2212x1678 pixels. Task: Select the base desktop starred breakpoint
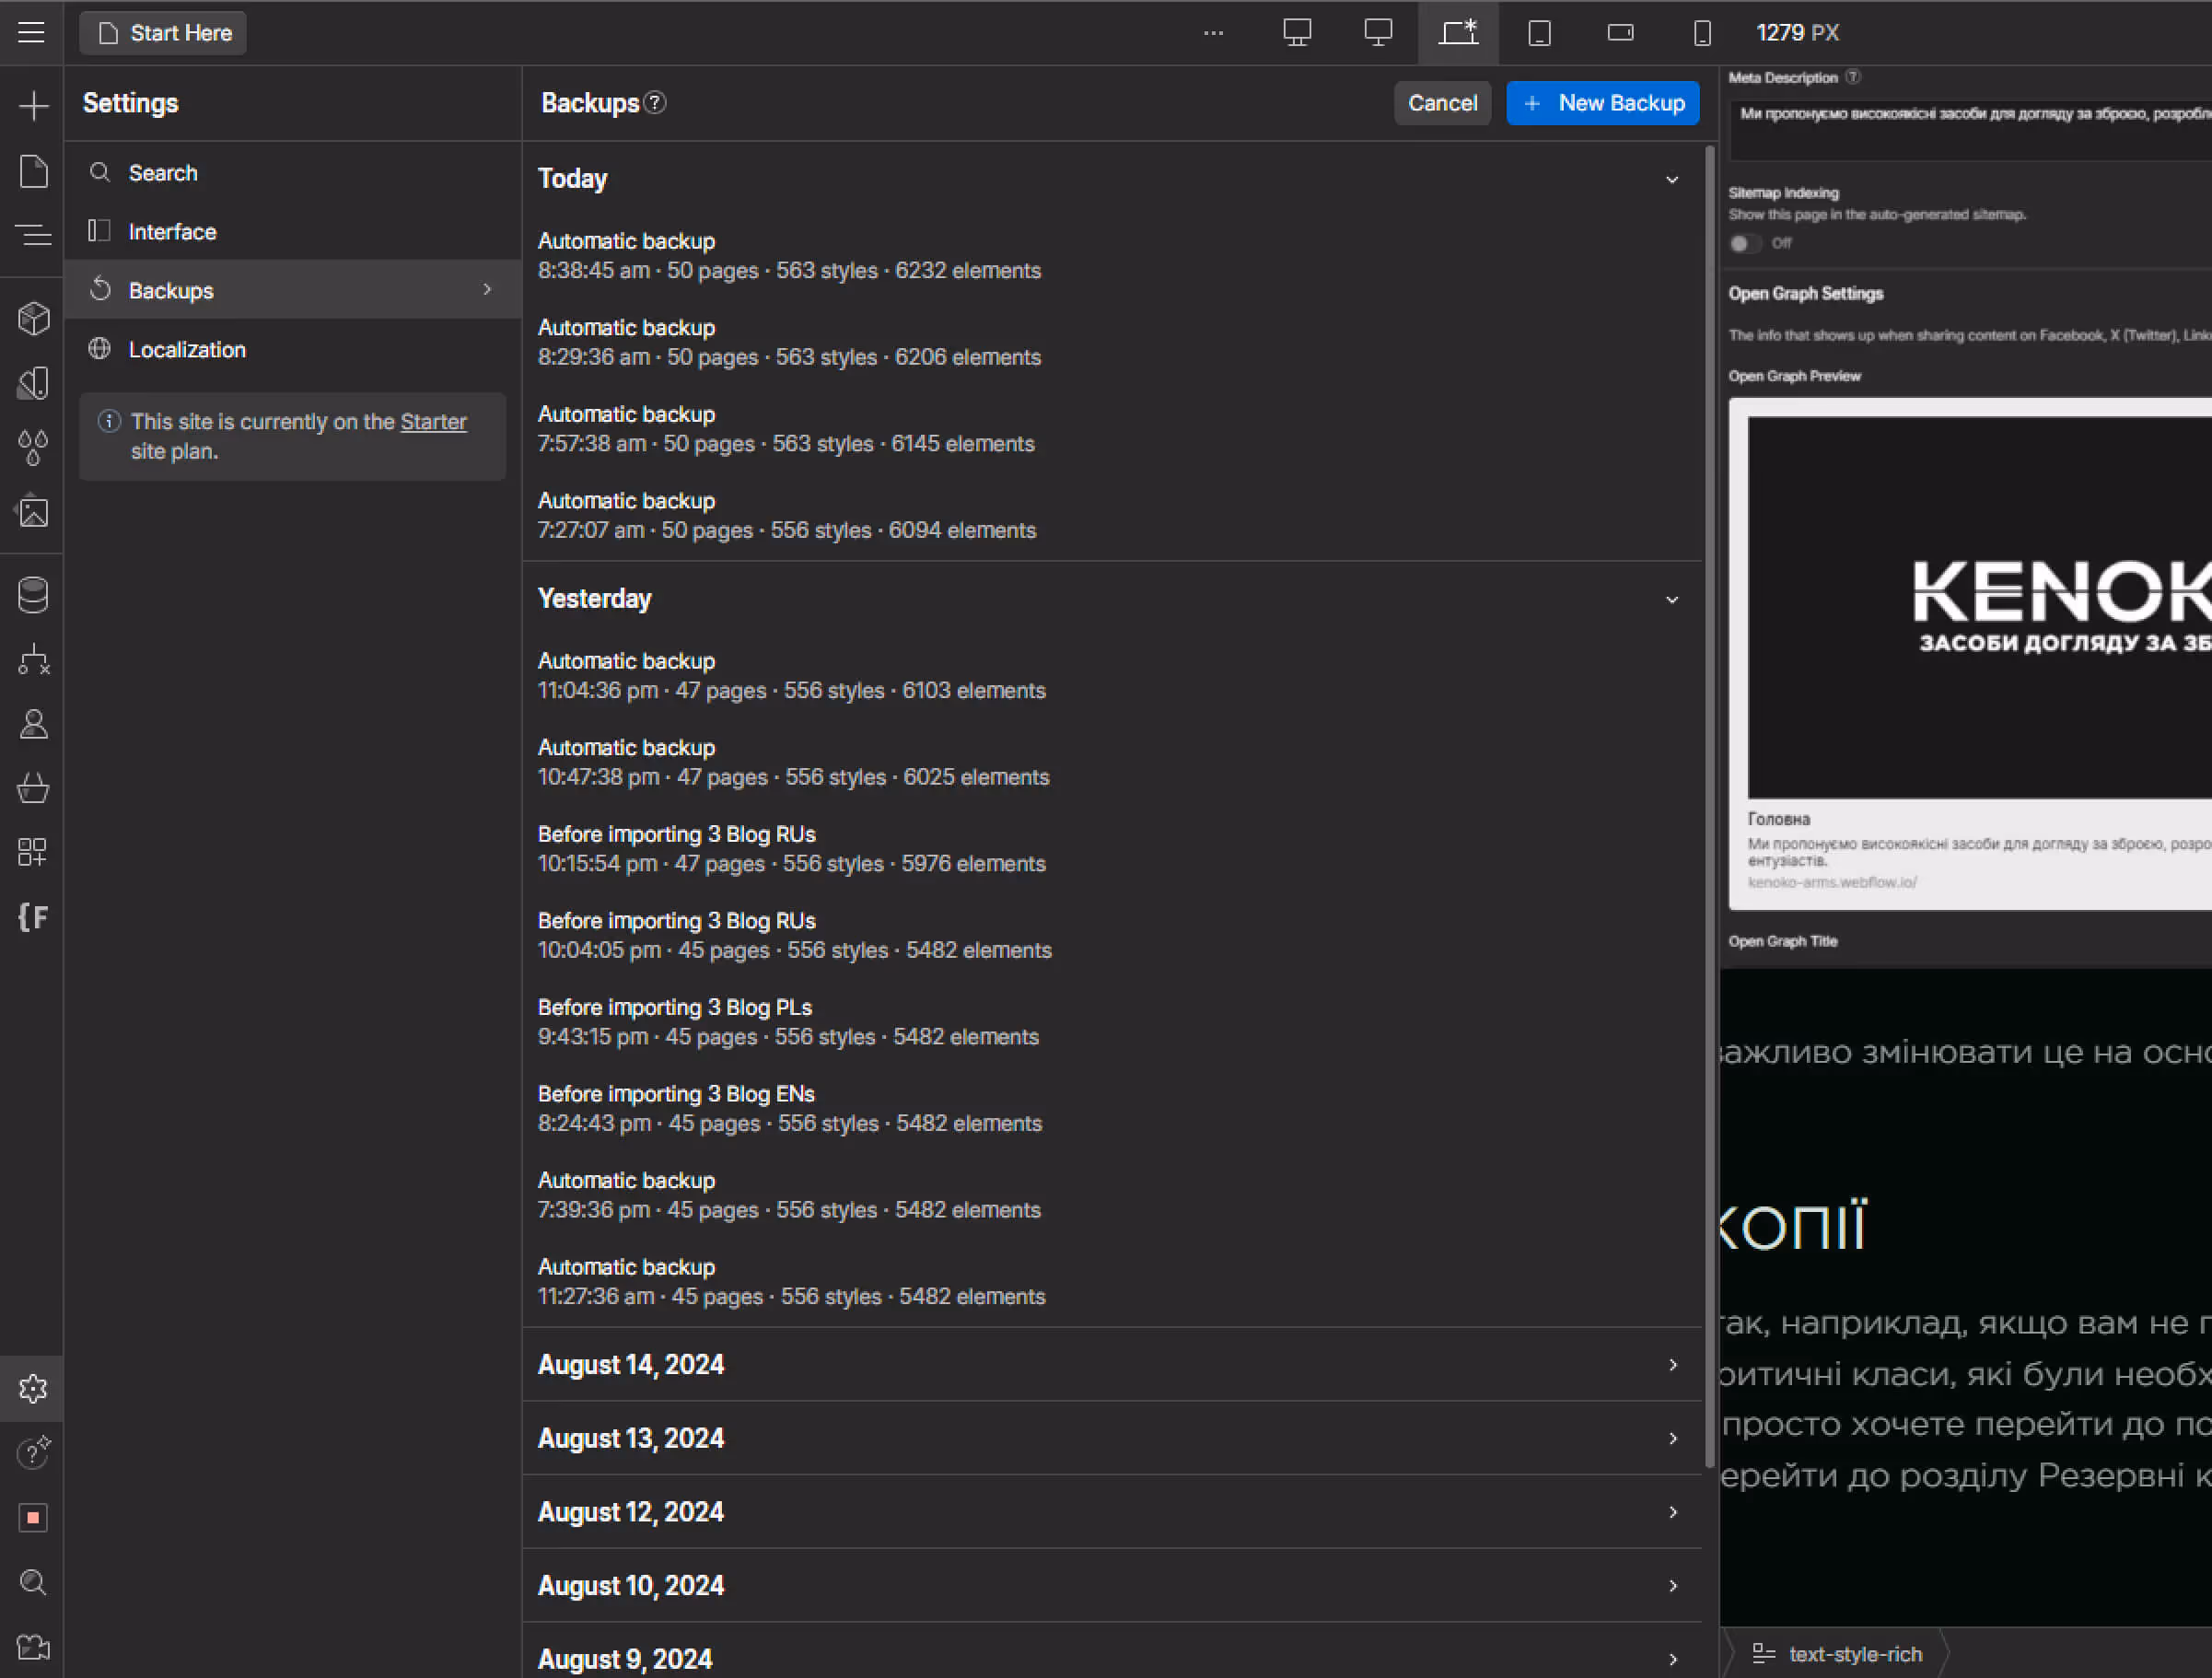click(x=1458, y=33)
